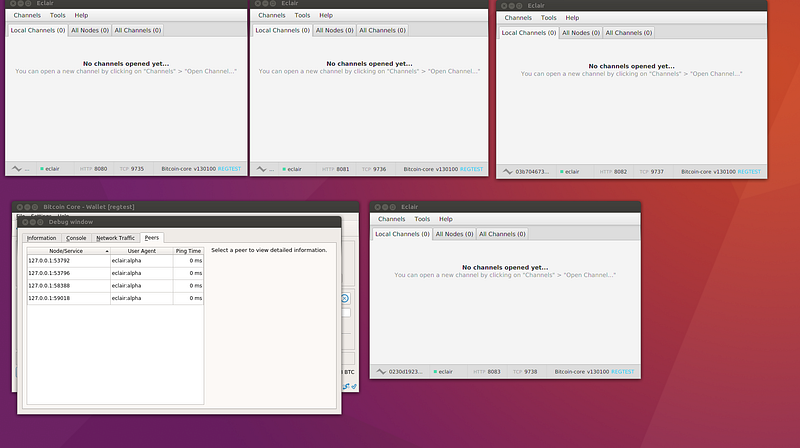Click green eclair status indicator in HTTP 8080 window
This screenshot has width=800, height=448.
point(42,169)
